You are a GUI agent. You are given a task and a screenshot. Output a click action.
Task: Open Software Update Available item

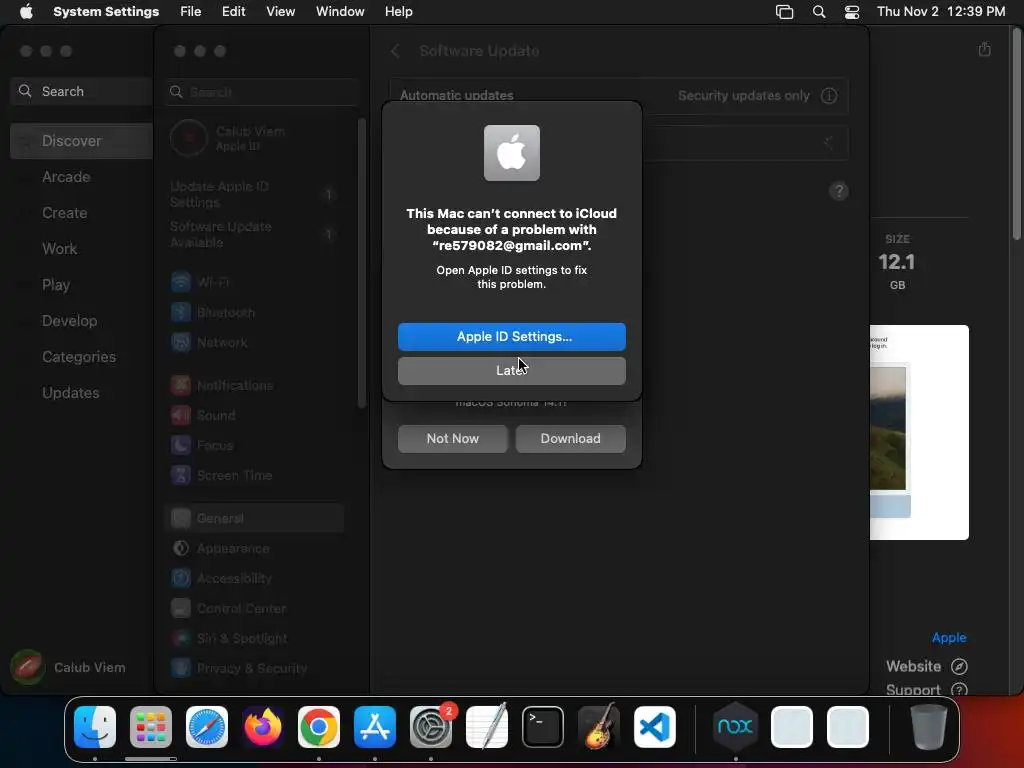tap(255, 234)
